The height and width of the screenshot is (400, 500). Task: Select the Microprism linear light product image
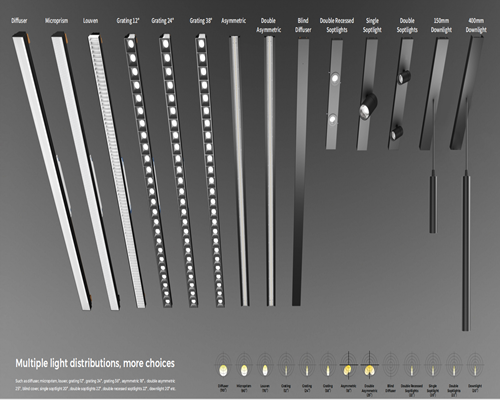86,171
